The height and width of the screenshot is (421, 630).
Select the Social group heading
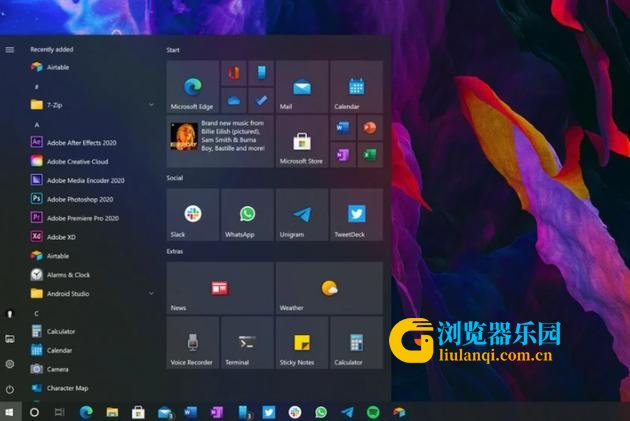click(x=175, y=178)
